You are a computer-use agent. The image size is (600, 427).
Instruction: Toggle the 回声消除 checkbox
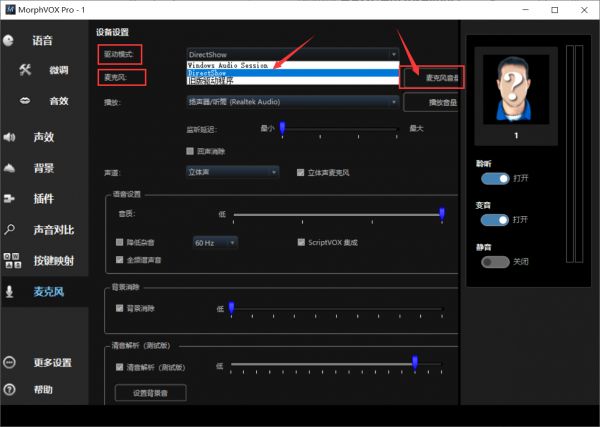click(190, 151)
